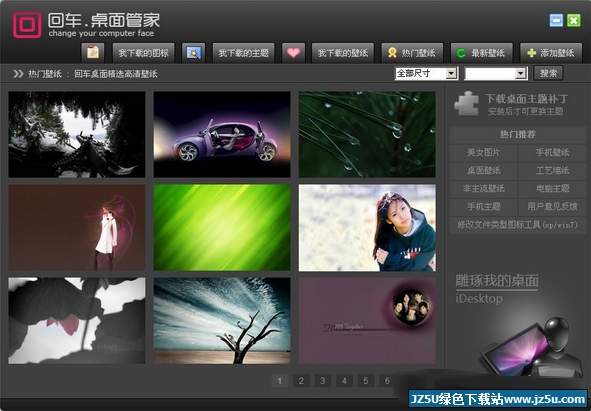Open 电脑主题 recommendation link
Image resolution: width=591 pixels, height=411 pixels.
coord(553,188)
